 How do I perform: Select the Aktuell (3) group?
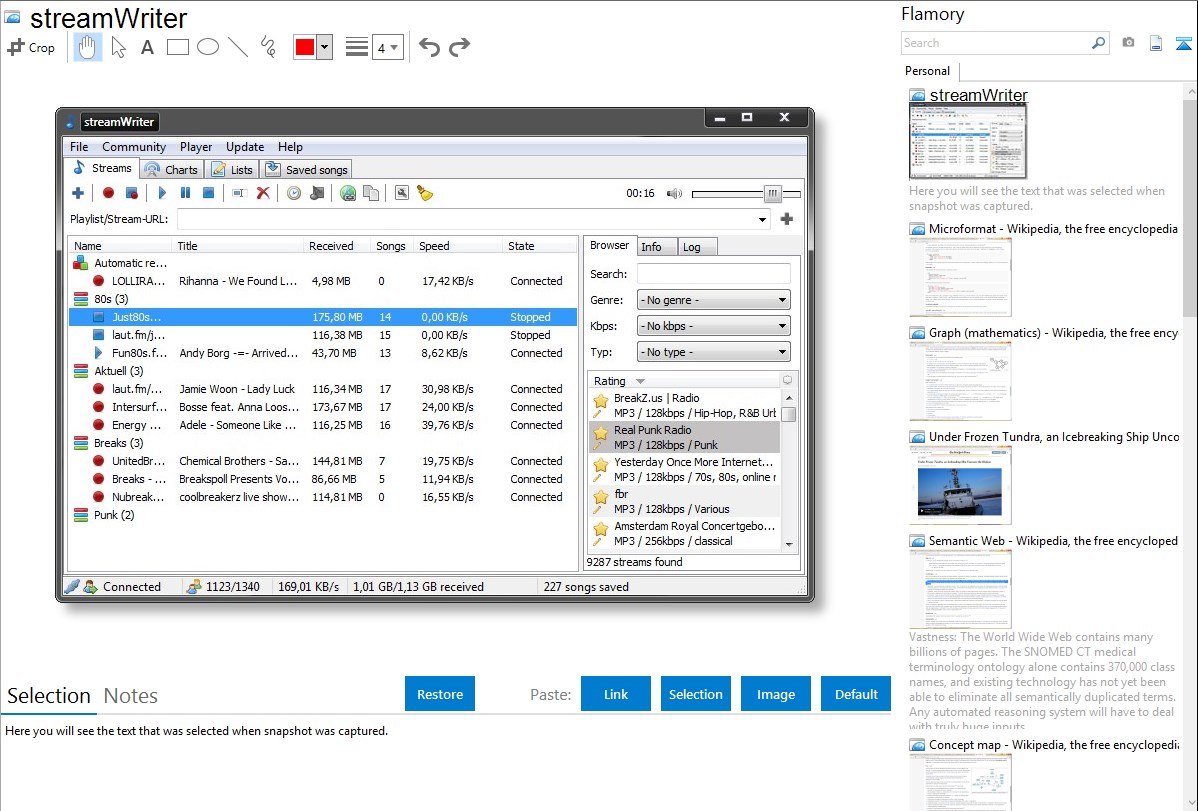[119, 371]
